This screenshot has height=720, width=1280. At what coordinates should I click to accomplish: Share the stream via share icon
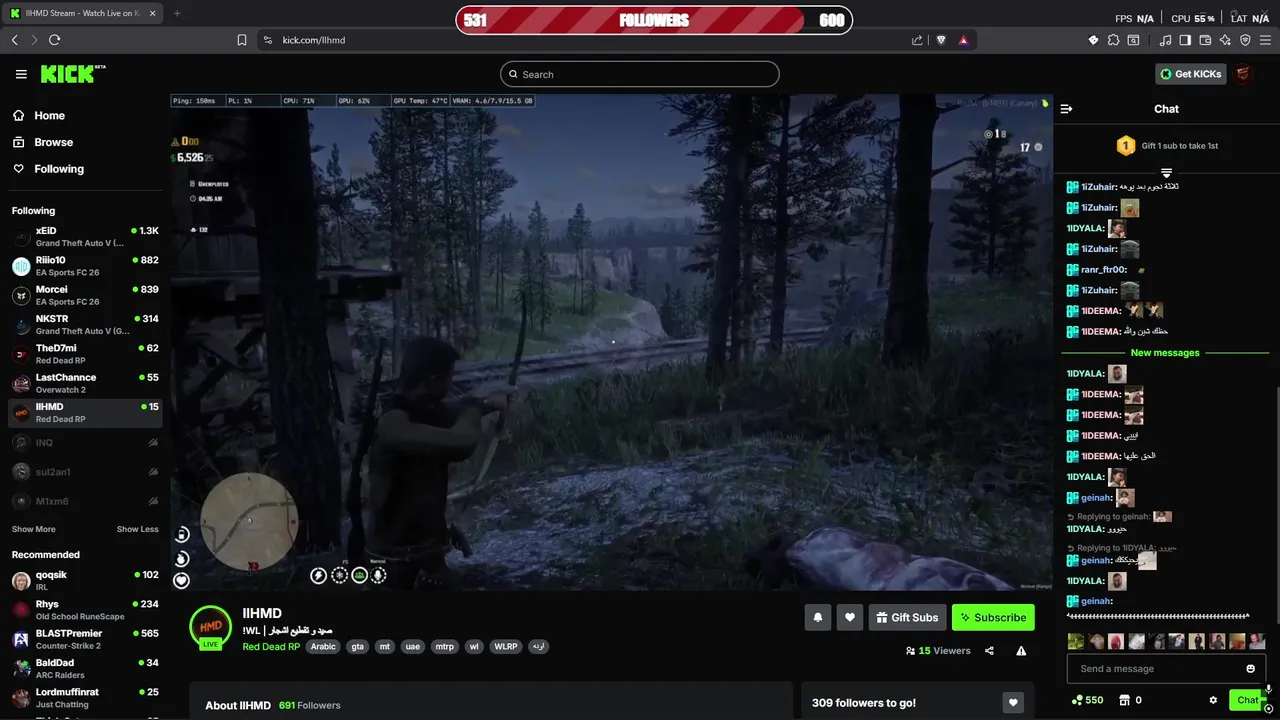tap(989, 651)
